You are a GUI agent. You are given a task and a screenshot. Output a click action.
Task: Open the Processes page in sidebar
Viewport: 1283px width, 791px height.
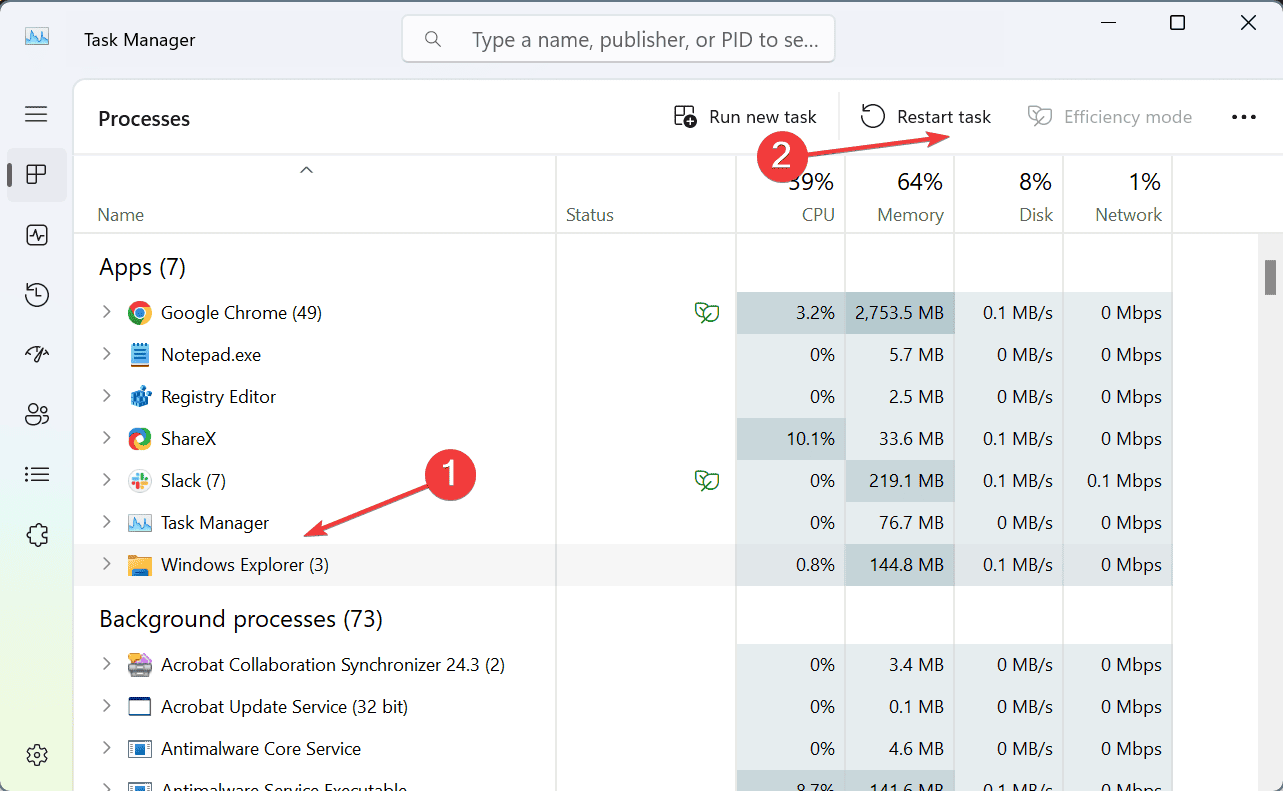(37, 175)
